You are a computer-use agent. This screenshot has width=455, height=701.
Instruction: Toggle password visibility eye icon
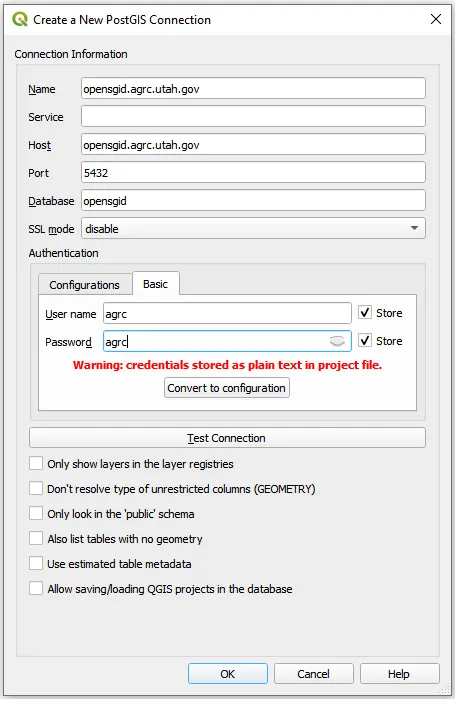click(337, 341)
